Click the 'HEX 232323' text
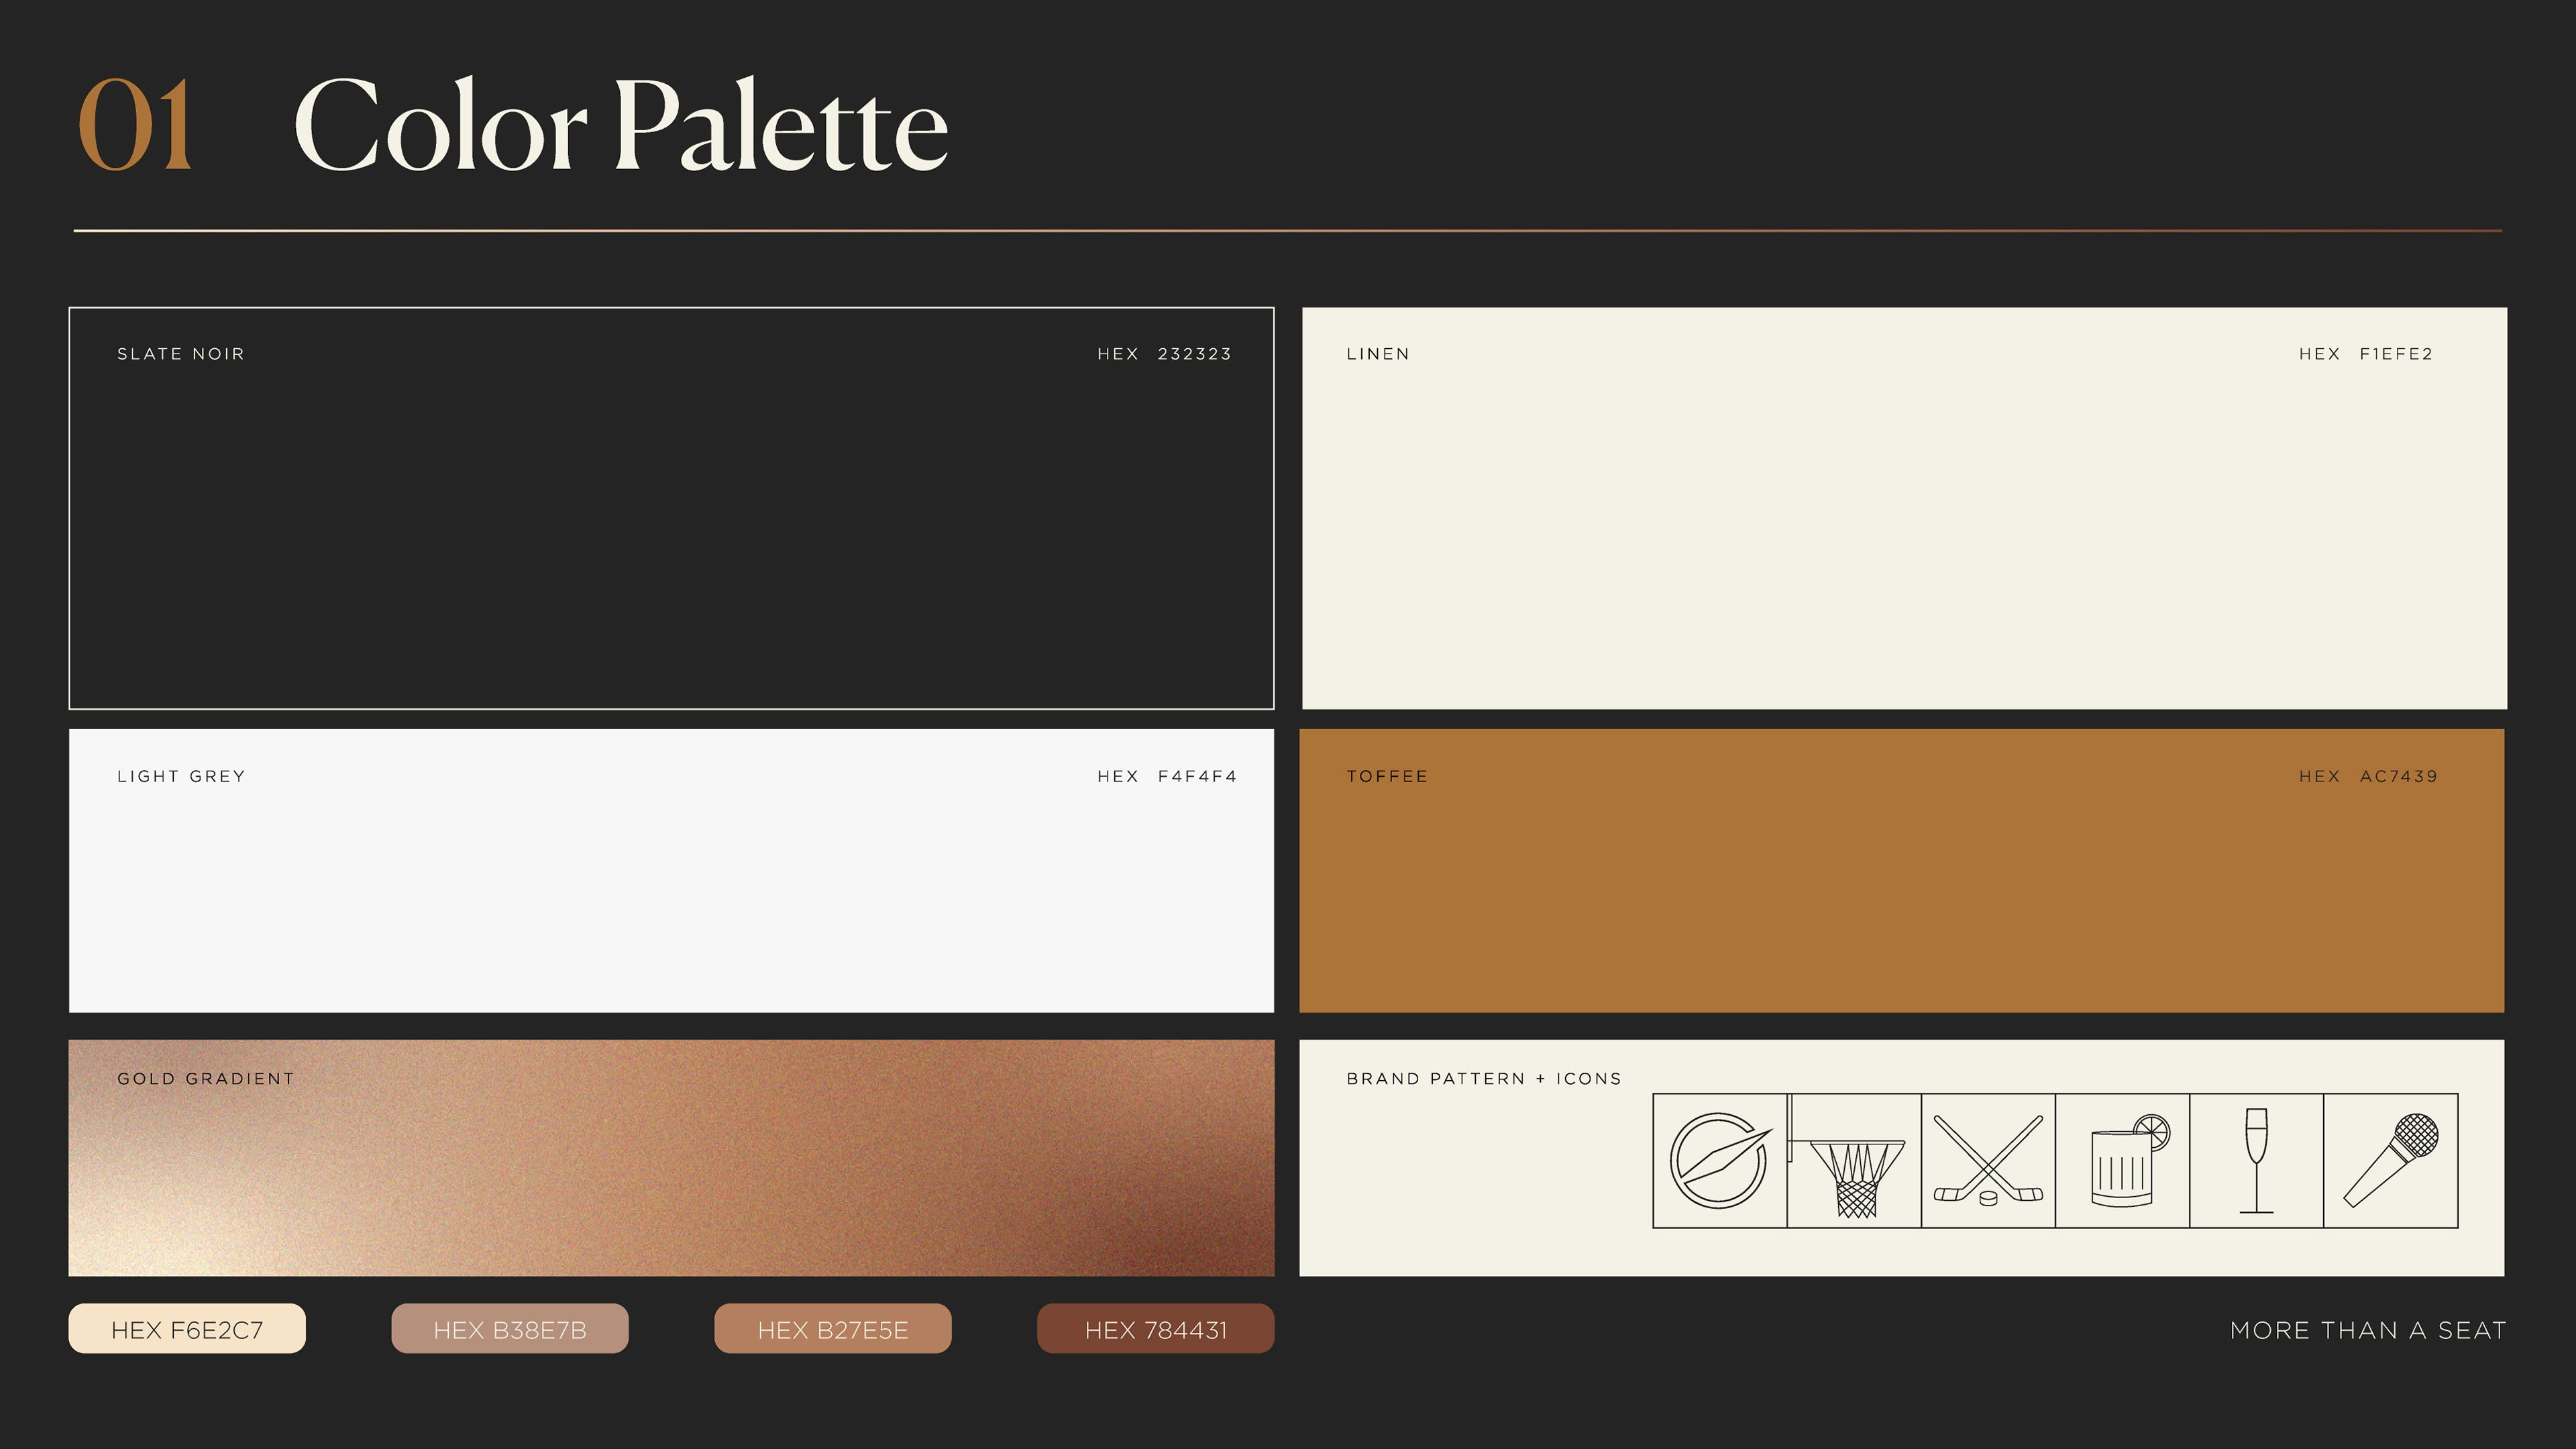The width and height of the screenshot is (2576, 1449). (x=1164, y=354)
